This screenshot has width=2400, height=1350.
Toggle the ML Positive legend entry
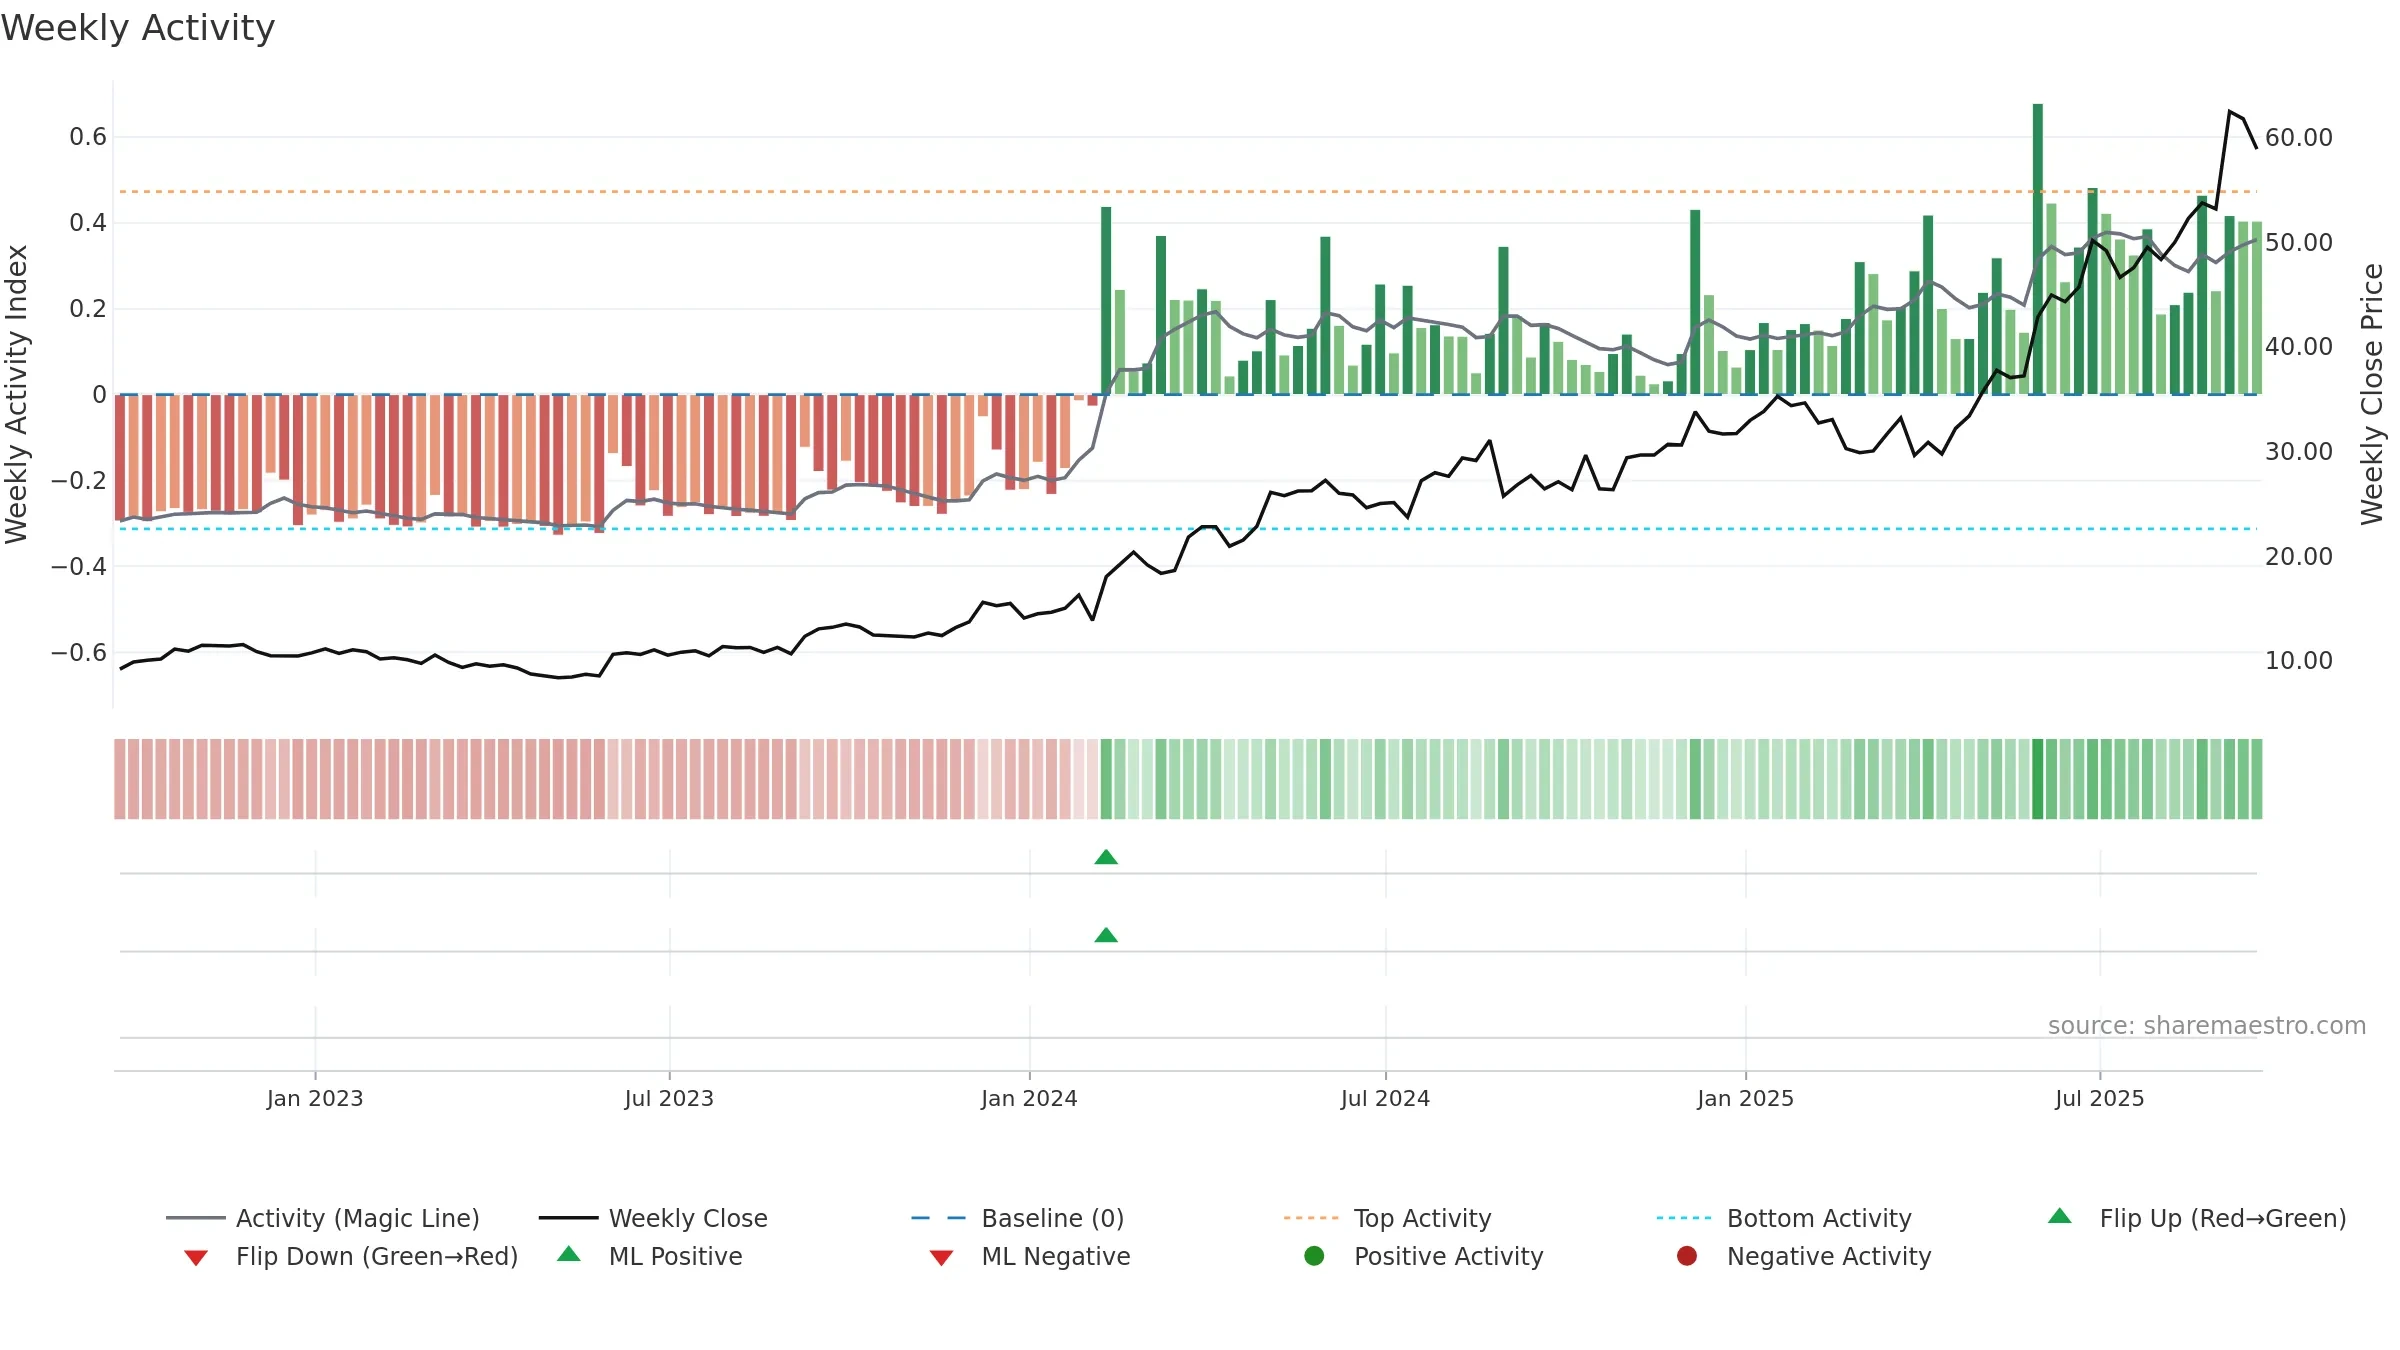tap(650, 1256)
